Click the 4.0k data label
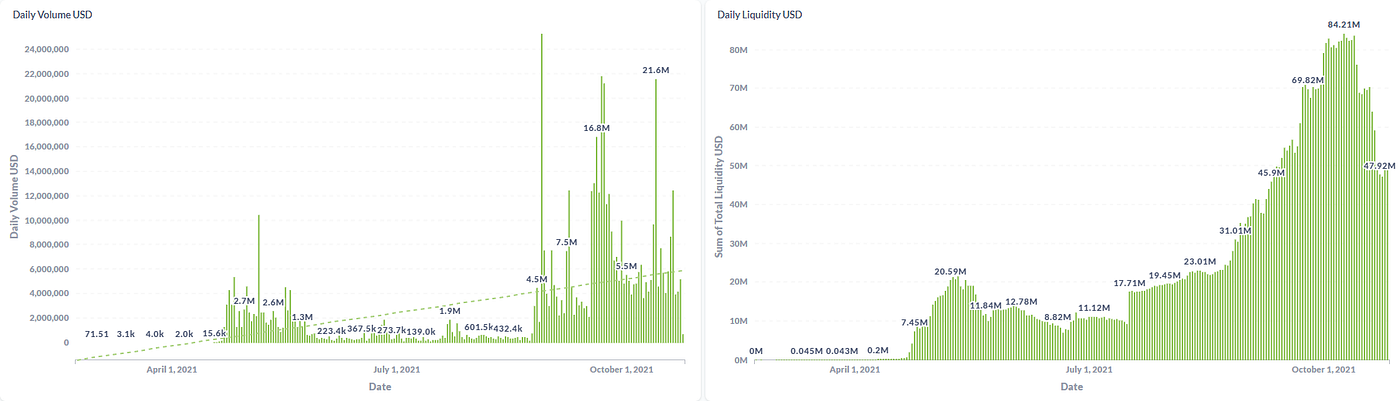Viewport: 1400px width, 401px height. point(155,334)
